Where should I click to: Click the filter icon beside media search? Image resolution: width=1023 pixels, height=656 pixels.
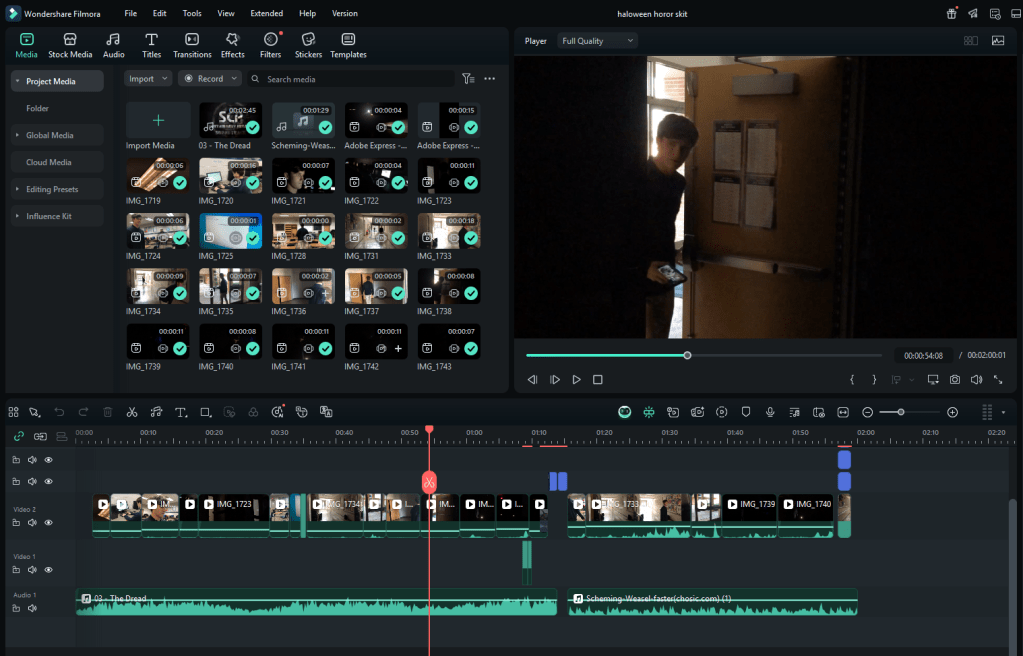tap(468, 79)
